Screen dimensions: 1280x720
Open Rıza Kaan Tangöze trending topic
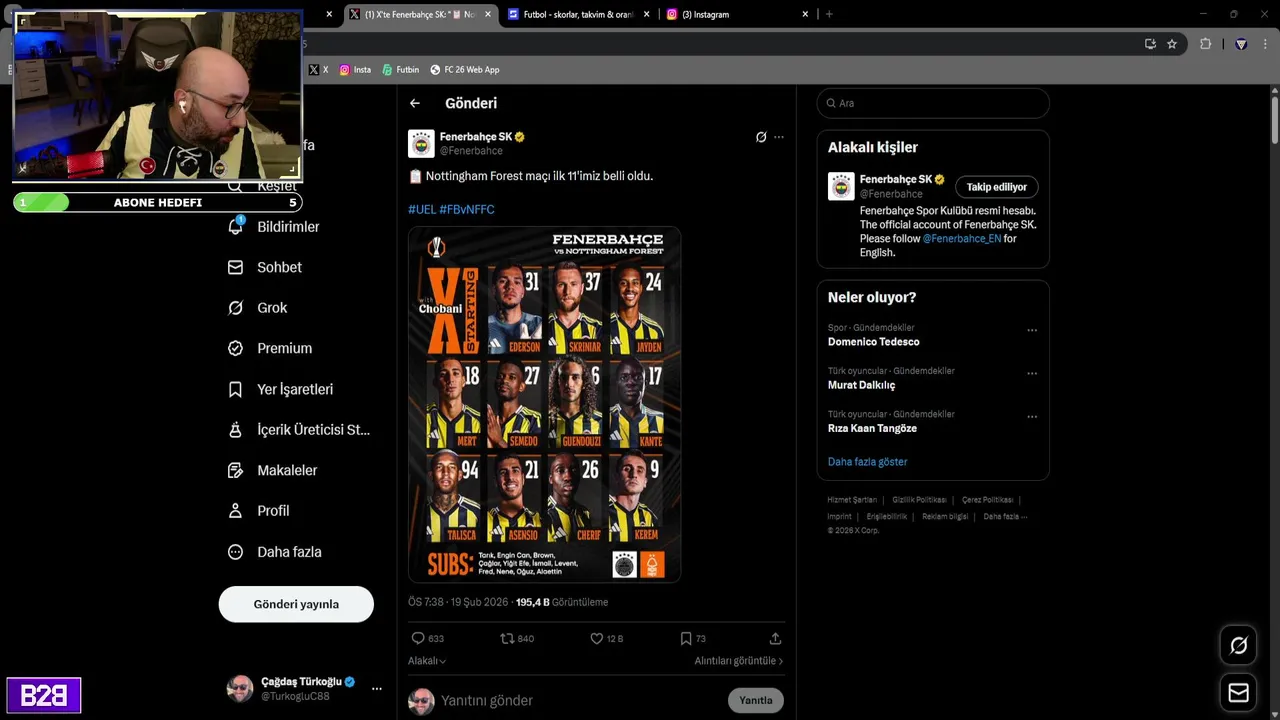pos(872,428)
